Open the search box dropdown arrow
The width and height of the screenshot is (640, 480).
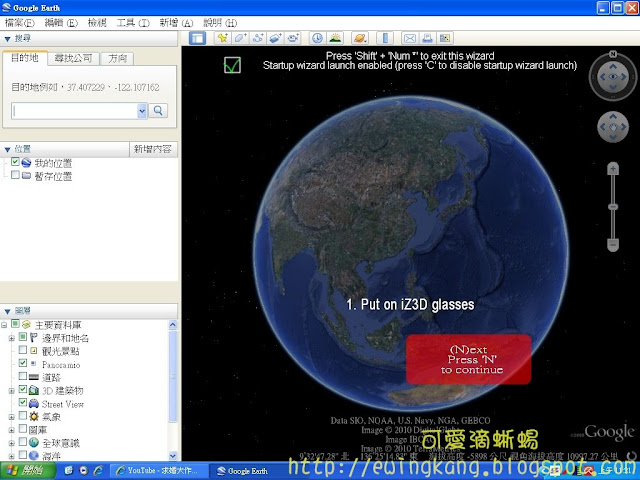point(142,111)
